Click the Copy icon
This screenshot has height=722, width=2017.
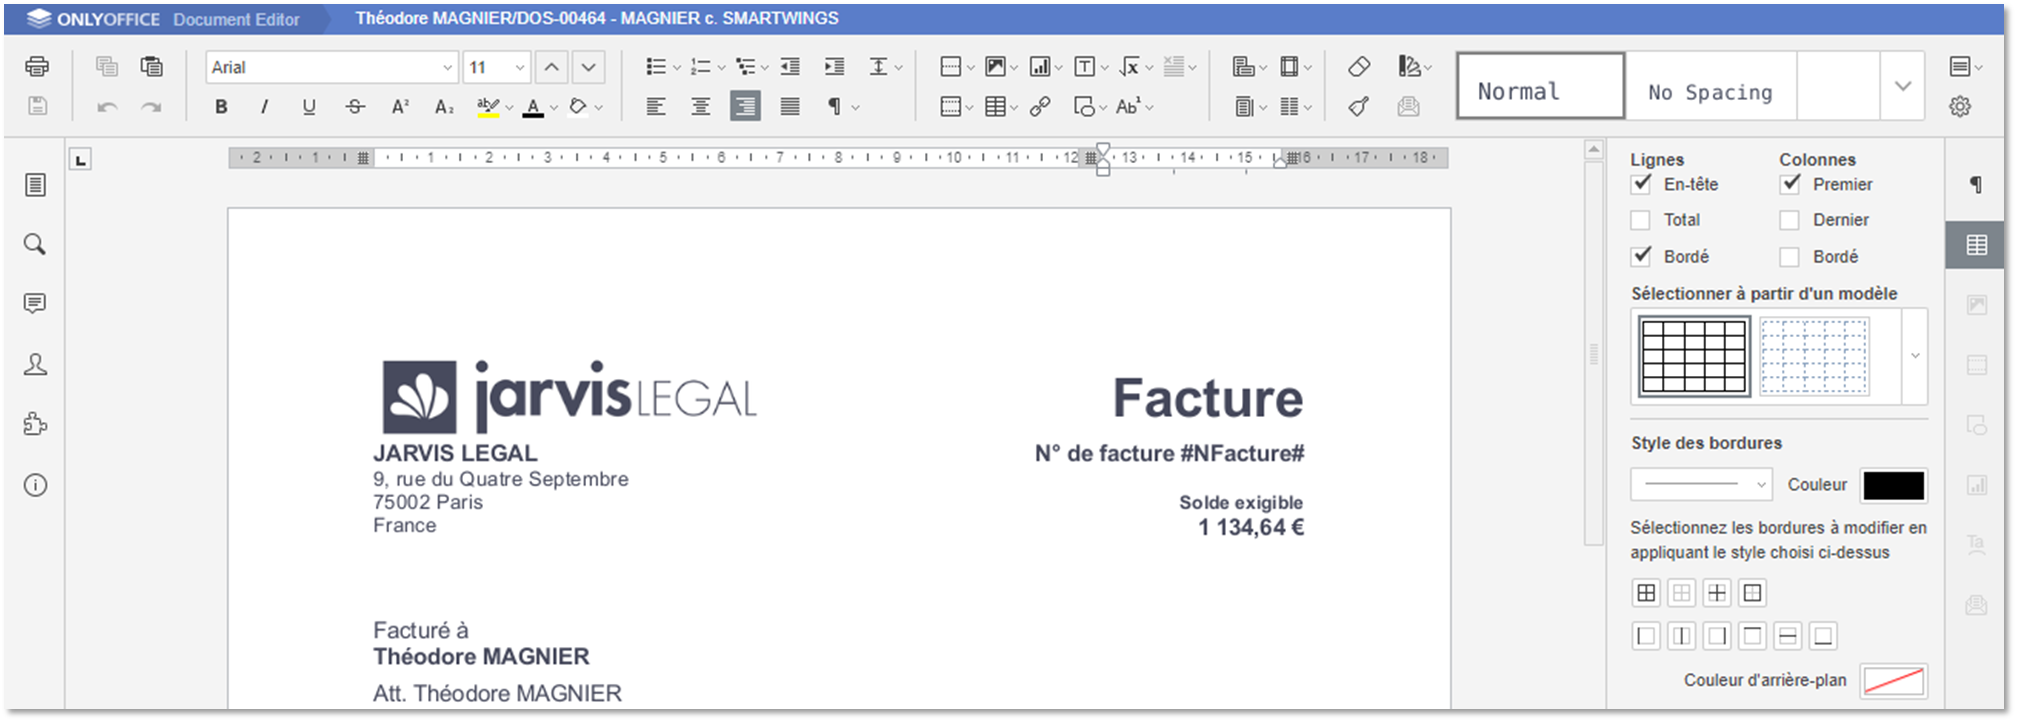coord(107,67)
